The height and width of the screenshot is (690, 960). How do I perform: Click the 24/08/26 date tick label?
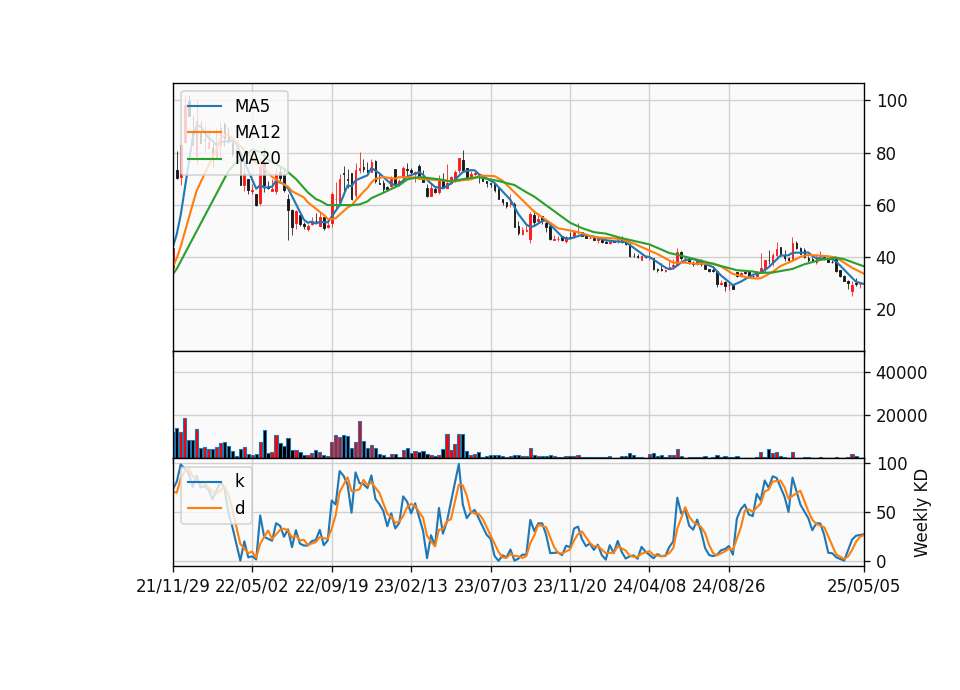pos(729,587)
